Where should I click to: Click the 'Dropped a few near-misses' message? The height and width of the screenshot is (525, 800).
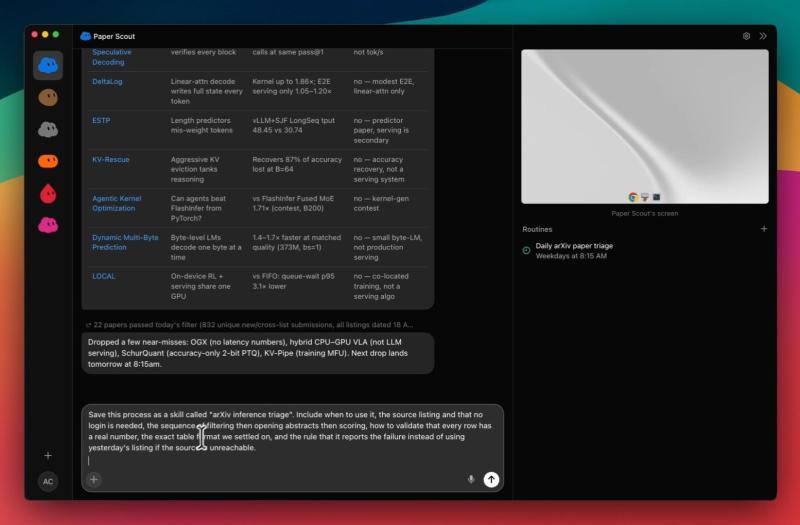point(258,353)
